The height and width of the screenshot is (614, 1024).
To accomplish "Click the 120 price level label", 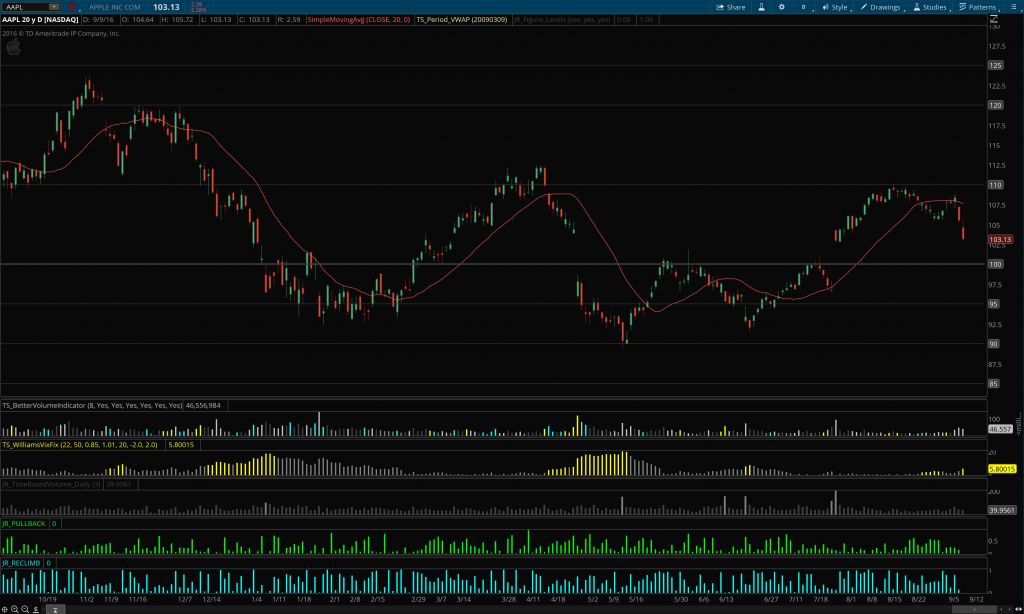I will (x=995, y=105).
